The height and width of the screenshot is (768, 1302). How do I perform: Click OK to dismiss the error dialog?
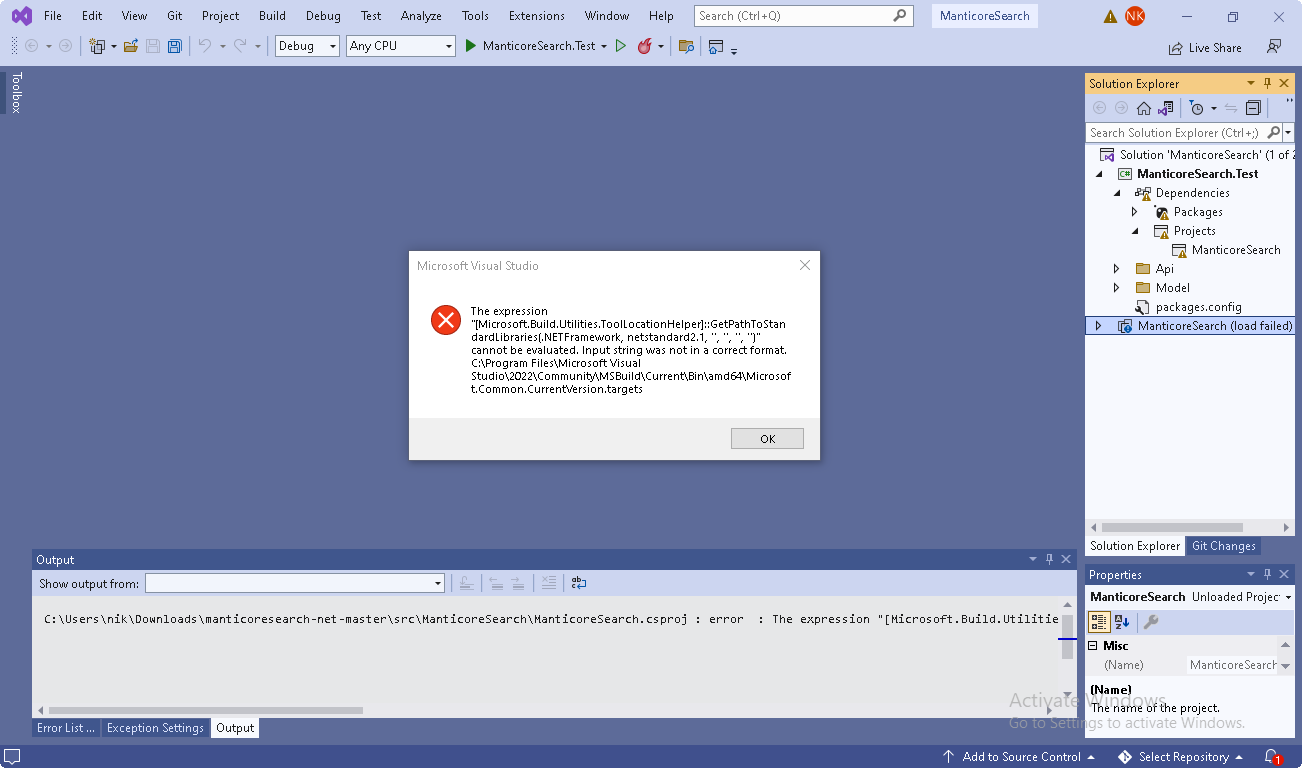pyautogui.click(x=767, y=438)
